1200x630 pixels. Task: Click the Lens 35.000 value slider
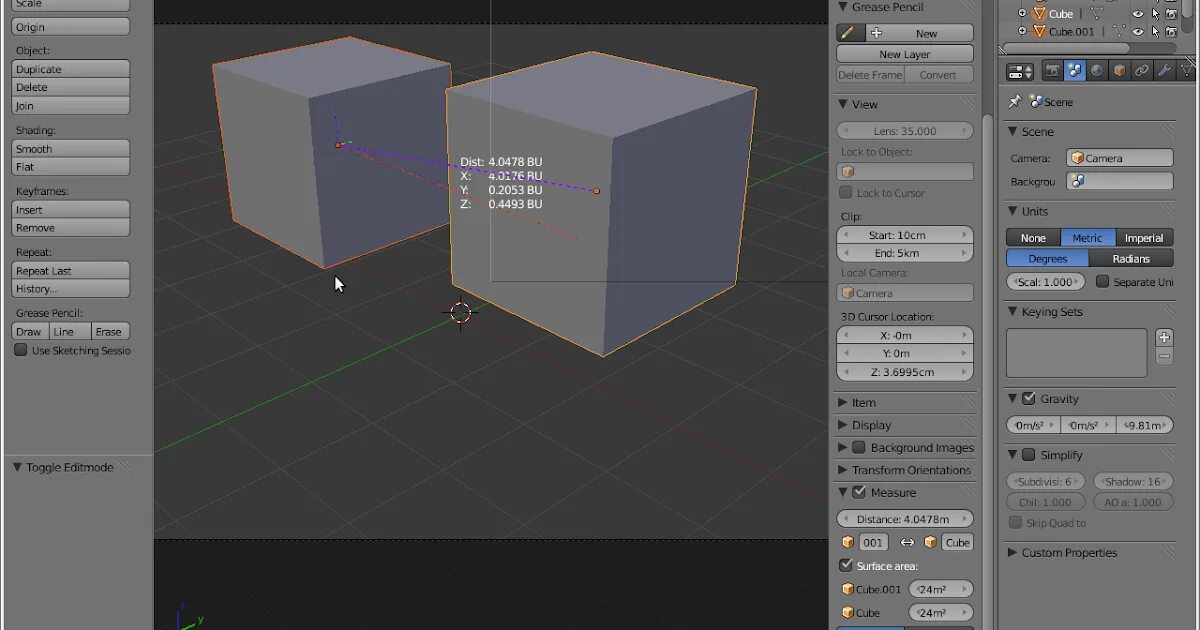pyautogui.click(x=905, y=130)
